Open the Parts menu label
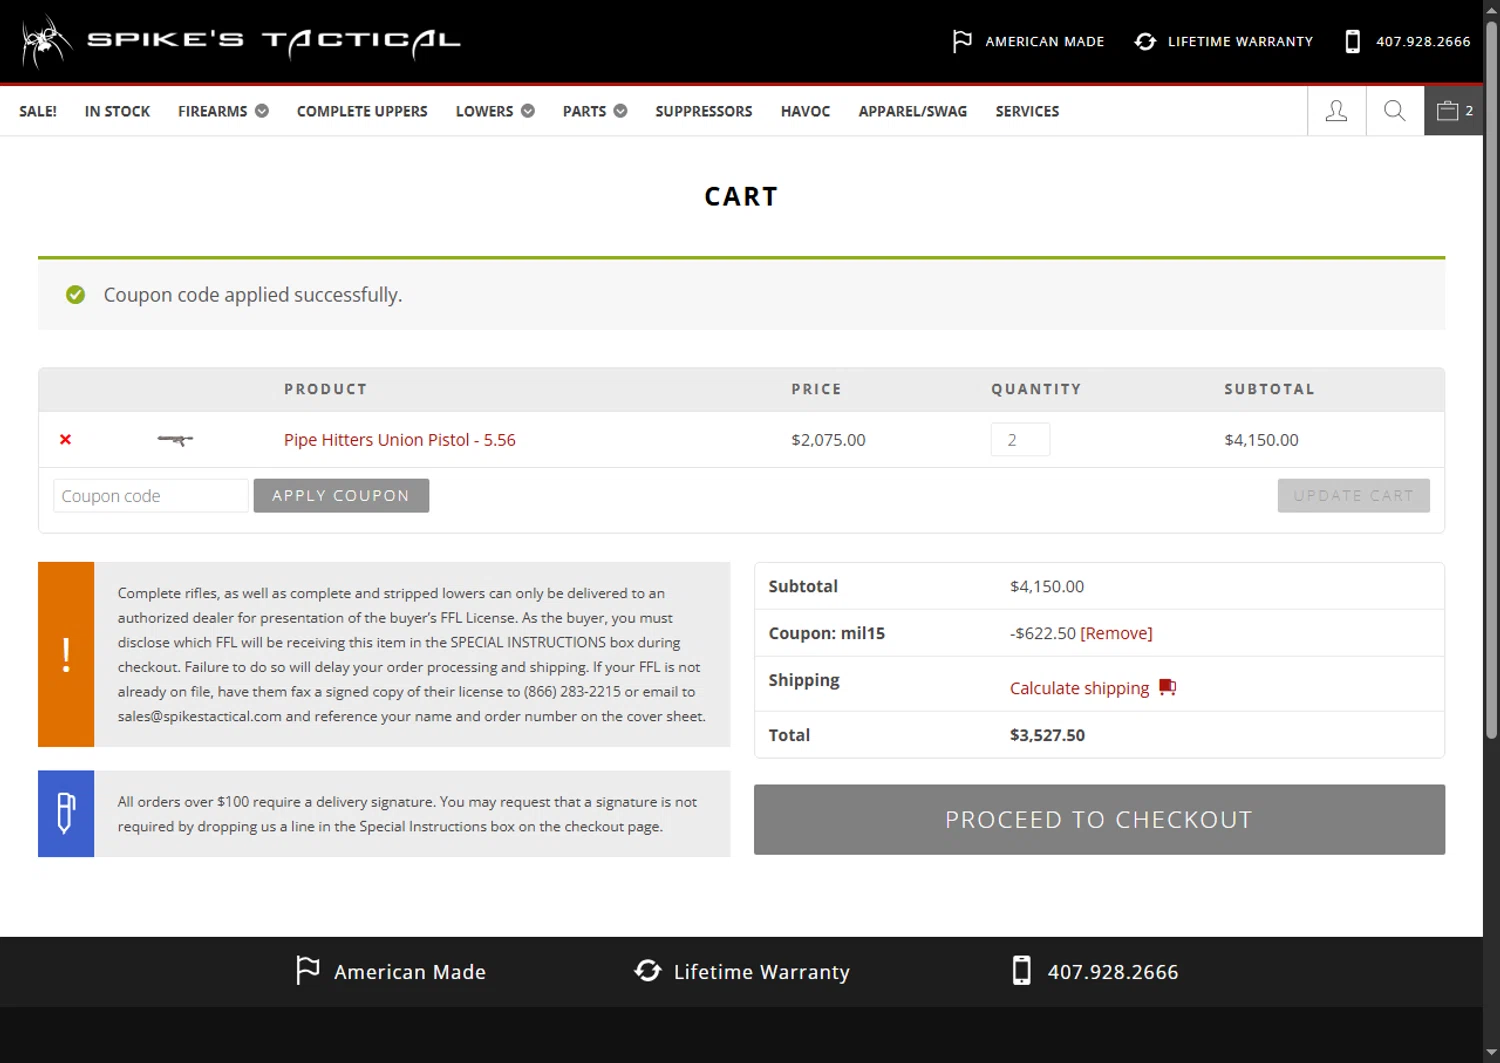The image size is (1500, 1063). tap(584, 111)
